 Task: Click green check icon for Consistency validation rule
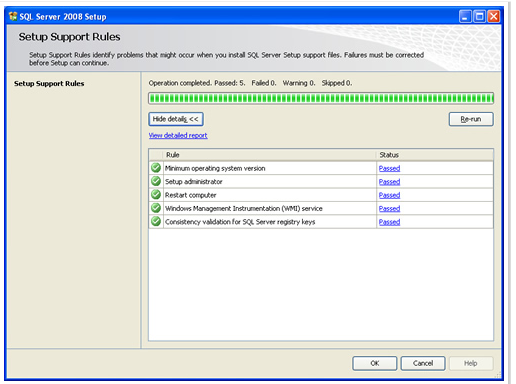point(156,221)
